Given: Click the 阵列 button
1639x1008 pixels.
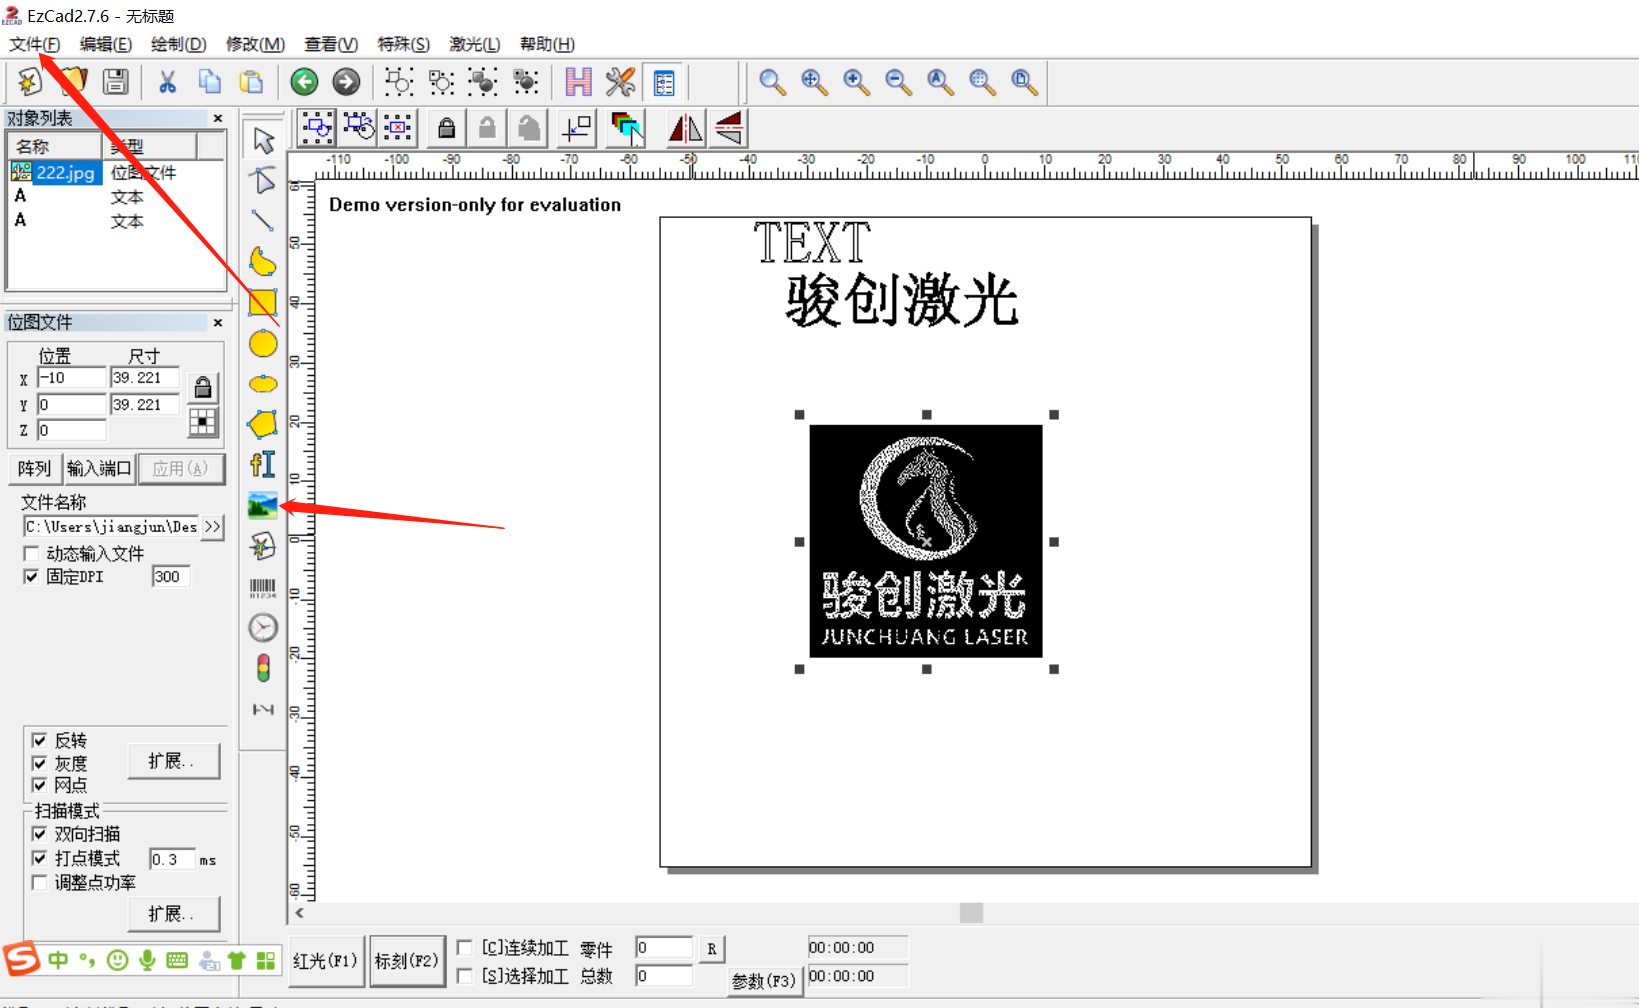Looking at the screenshot, I should pyautogui.click(x=34, y=468).
